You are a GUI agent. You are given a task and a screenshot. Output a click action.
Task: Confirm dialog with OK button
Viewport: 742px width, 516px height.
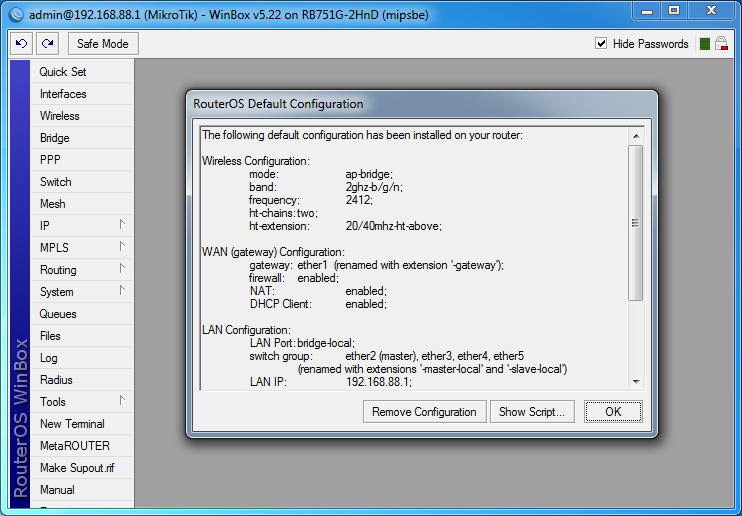point(613,412)
